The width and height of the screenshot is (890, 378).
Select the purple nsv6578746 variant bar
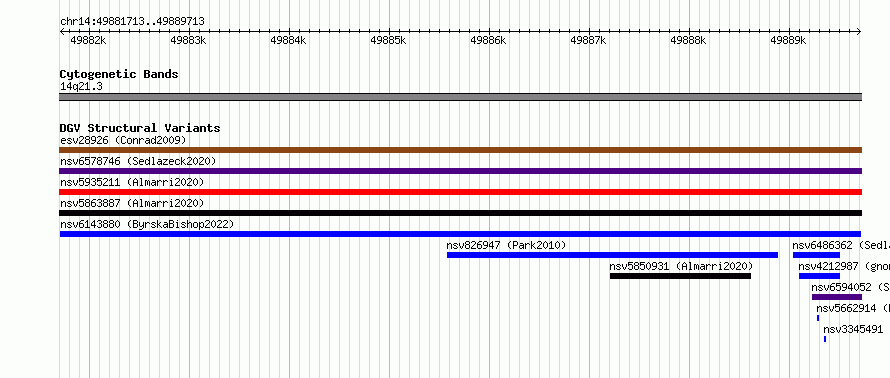click(460, 171)
